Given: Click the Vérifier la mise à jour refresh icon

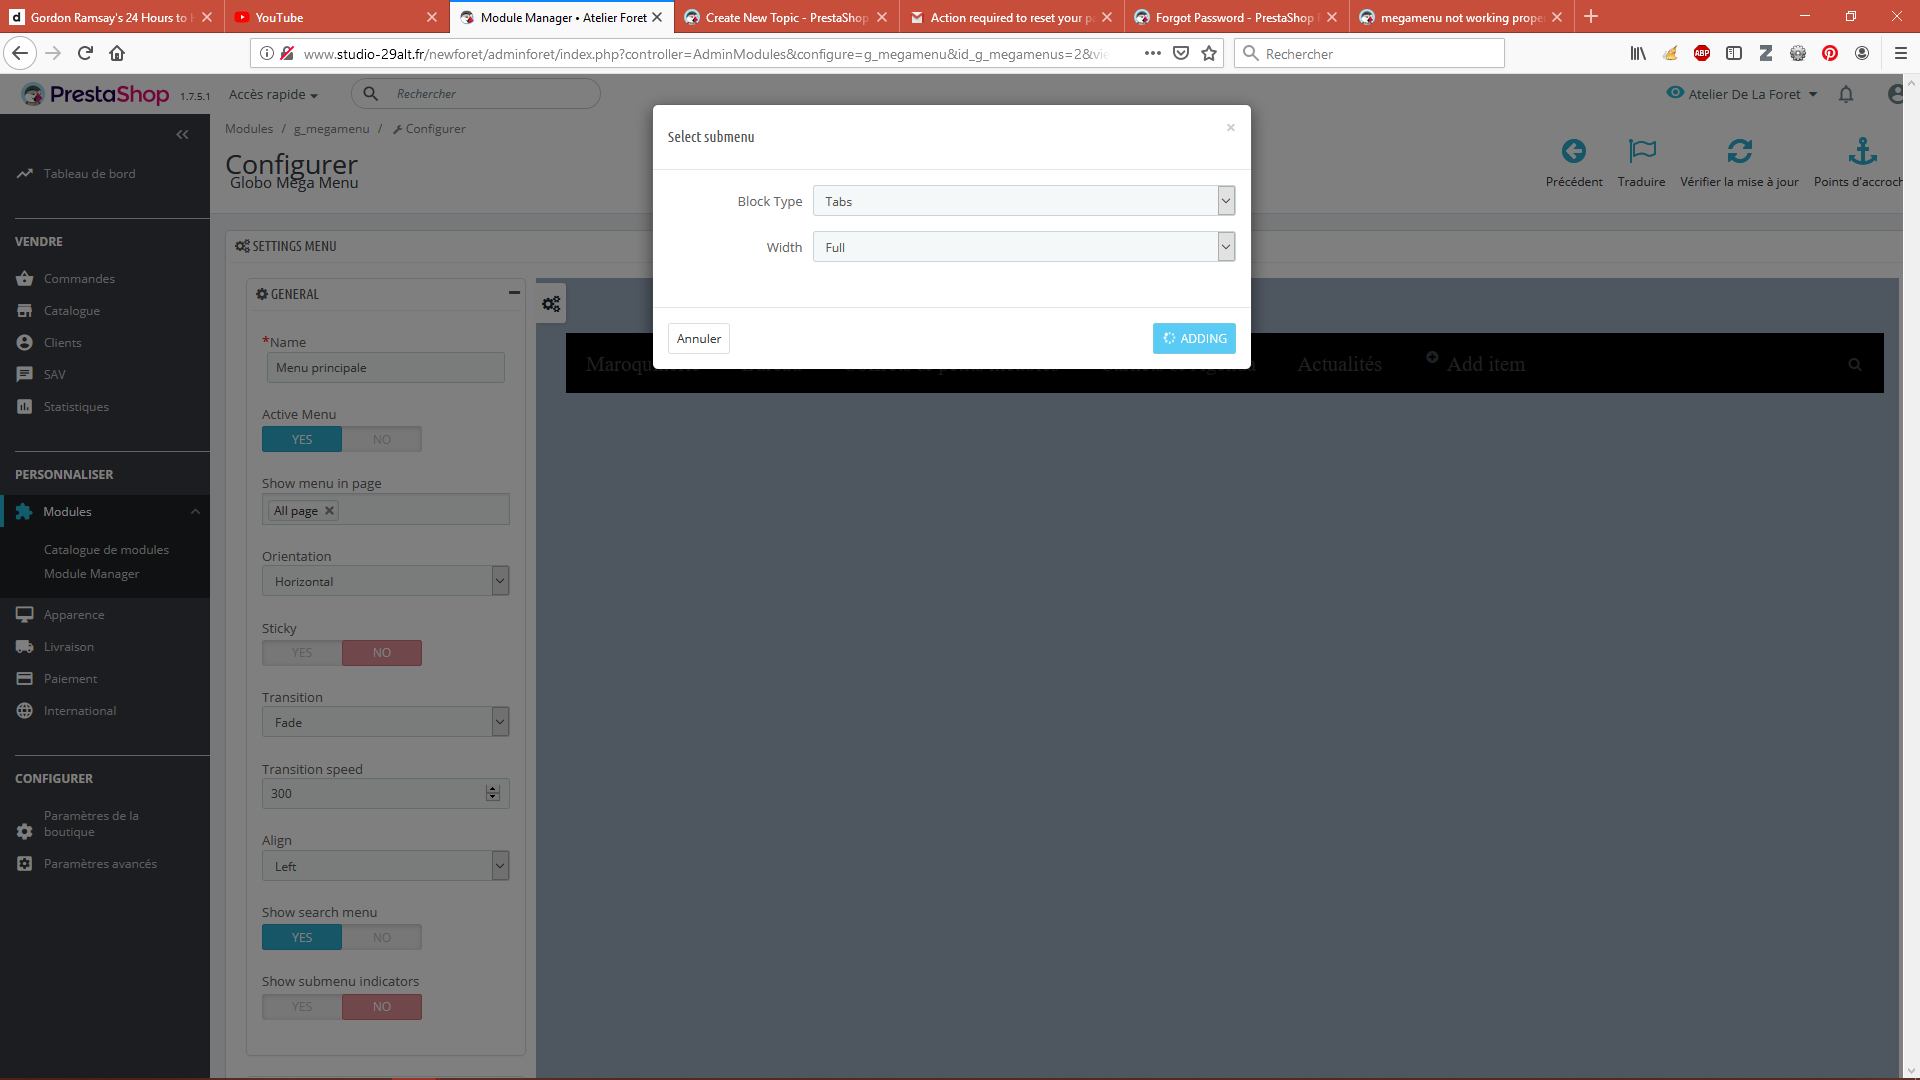Looking at the screenshot, I should (1739, 152).
